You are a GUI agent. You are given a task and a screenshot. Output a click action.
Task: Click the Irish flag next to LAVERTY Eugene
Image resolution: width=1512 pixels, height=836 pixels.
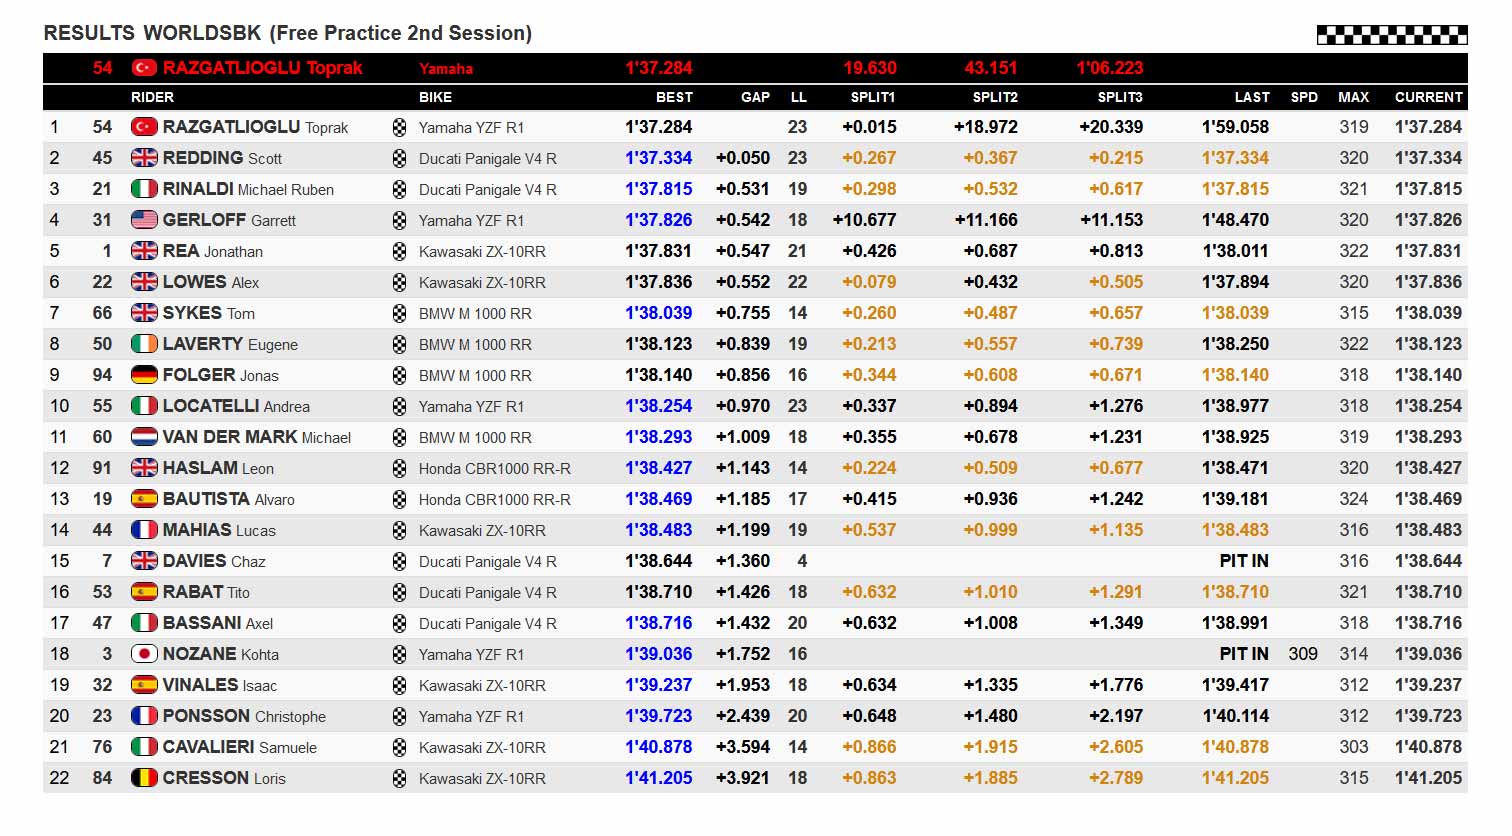[144, 344]
